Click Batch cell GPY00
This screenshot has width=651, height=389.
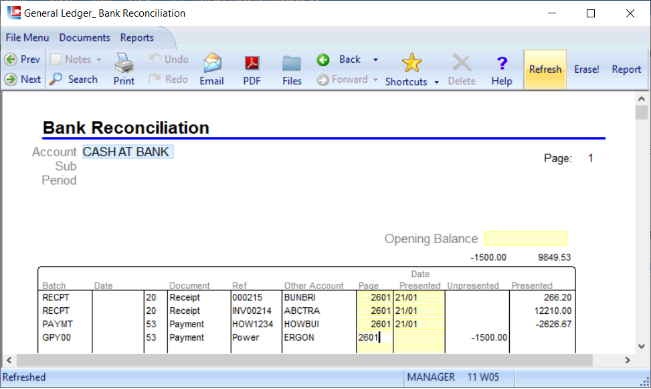pos(56,337)
